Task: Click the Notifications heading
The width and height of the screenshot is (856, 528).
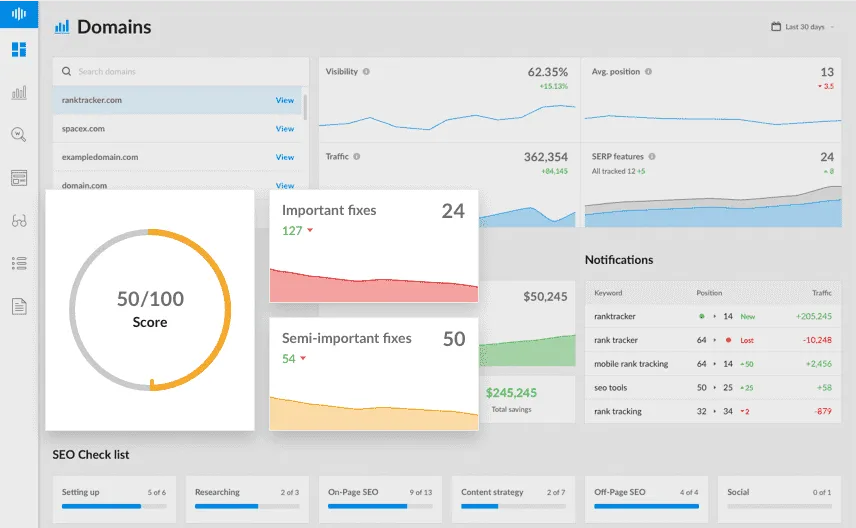Action: tap(619, 260)
